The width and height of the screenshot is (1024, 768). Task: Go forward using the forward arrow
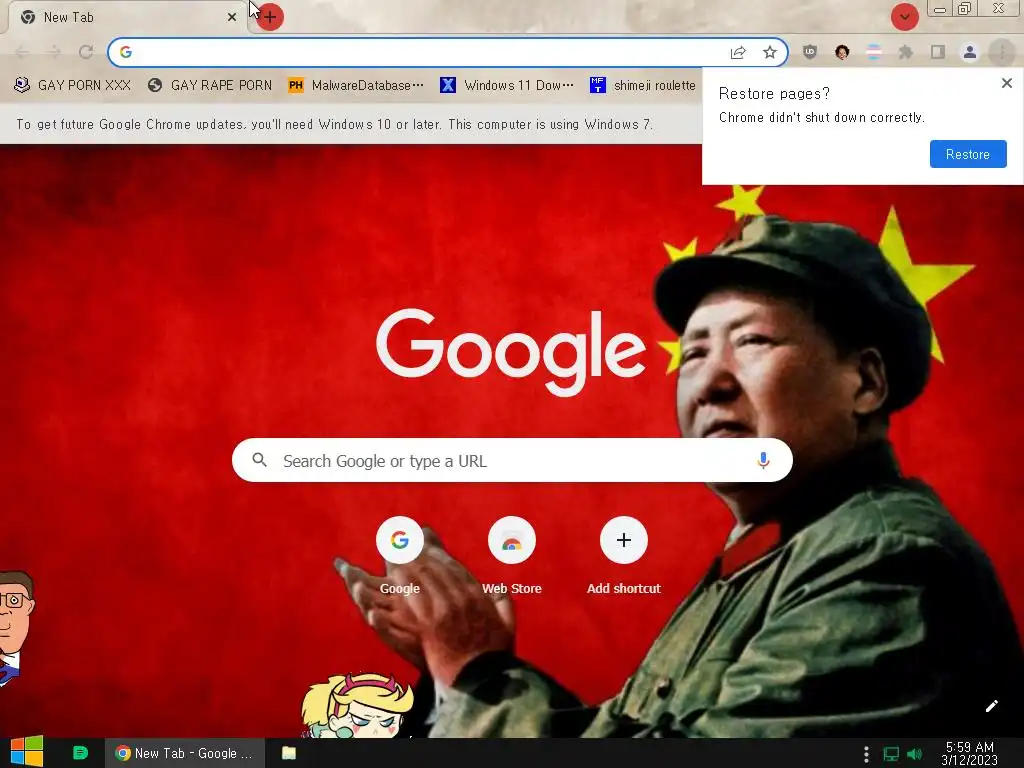tap(54, 52)
